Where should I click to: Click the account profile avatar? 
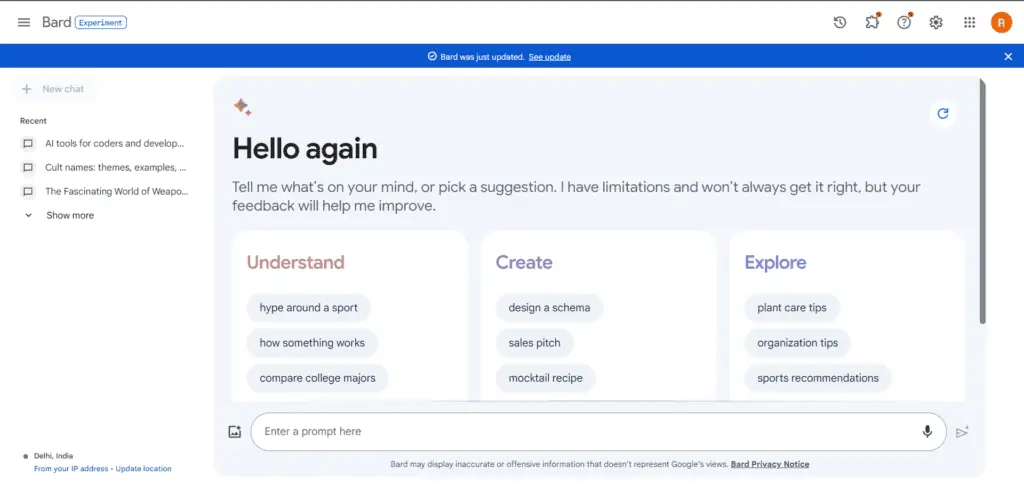[1001, 22]
